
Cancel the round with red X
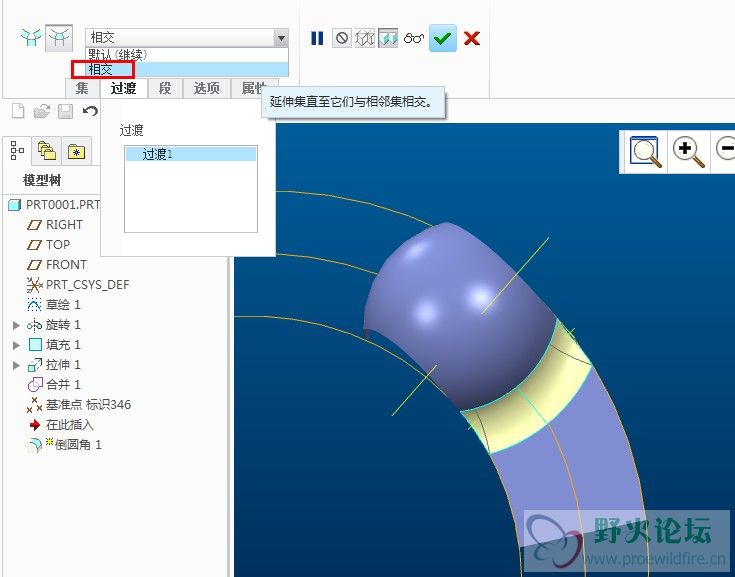coord(472,38)
